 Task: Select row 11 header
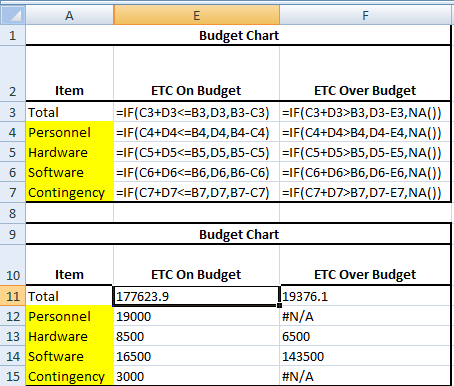click(13, 296)
